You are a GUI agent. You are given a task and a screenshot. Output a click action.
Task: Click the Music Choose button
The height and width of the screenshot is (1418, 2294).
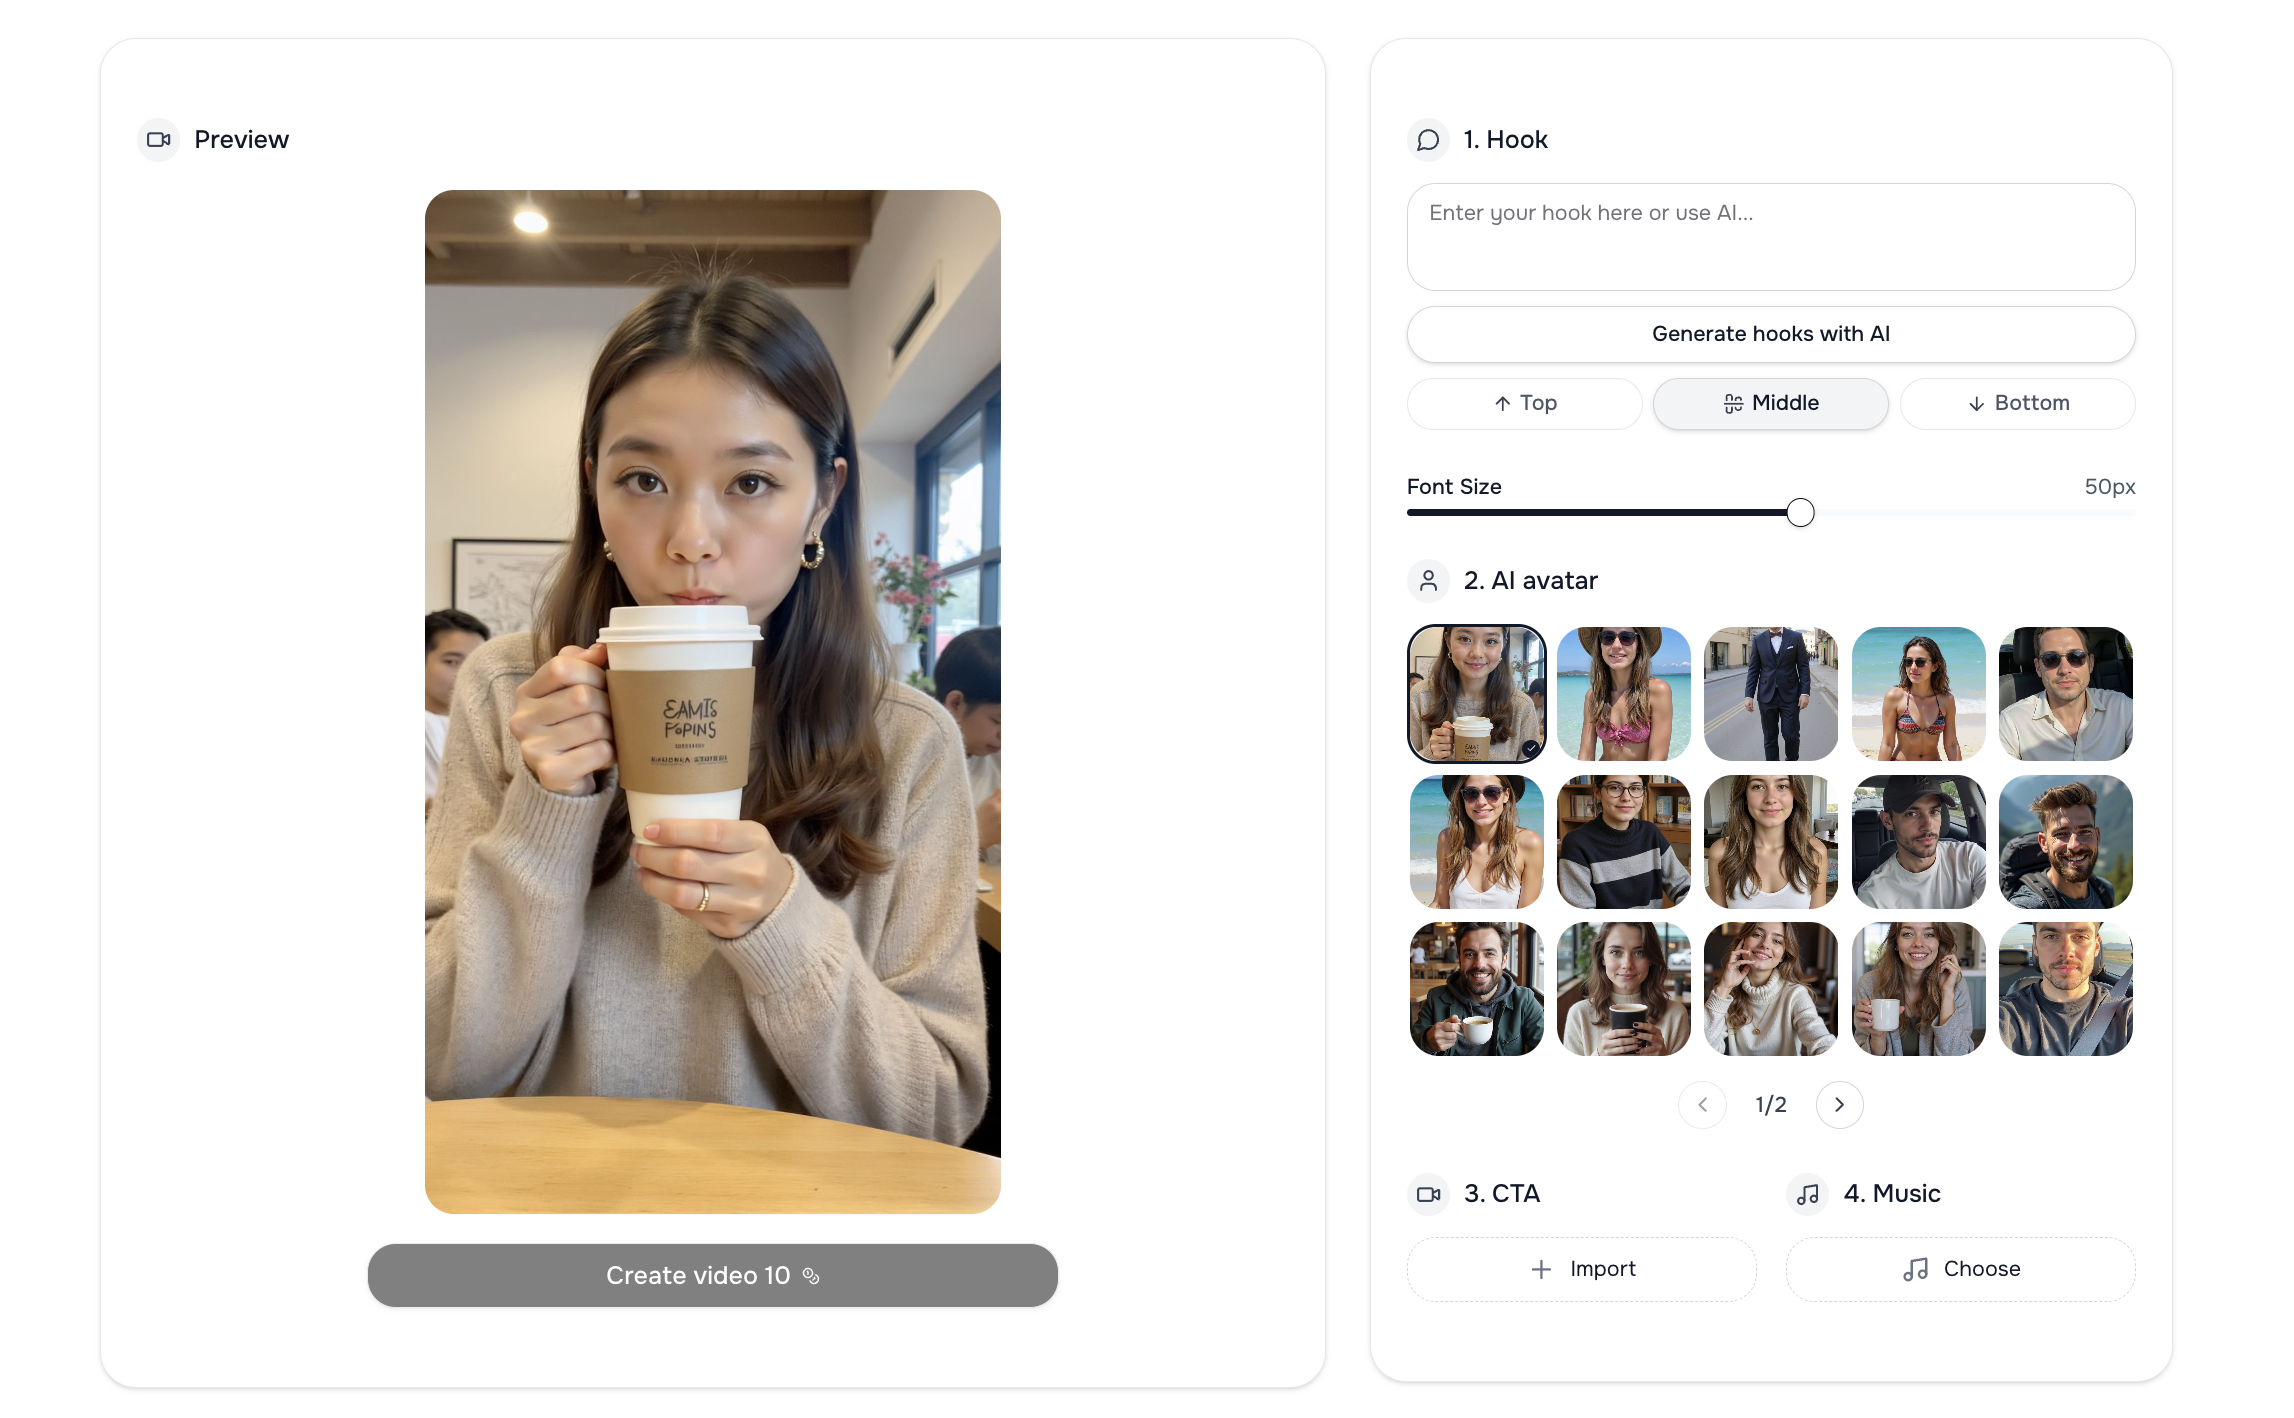[x=1960, y=1269]
